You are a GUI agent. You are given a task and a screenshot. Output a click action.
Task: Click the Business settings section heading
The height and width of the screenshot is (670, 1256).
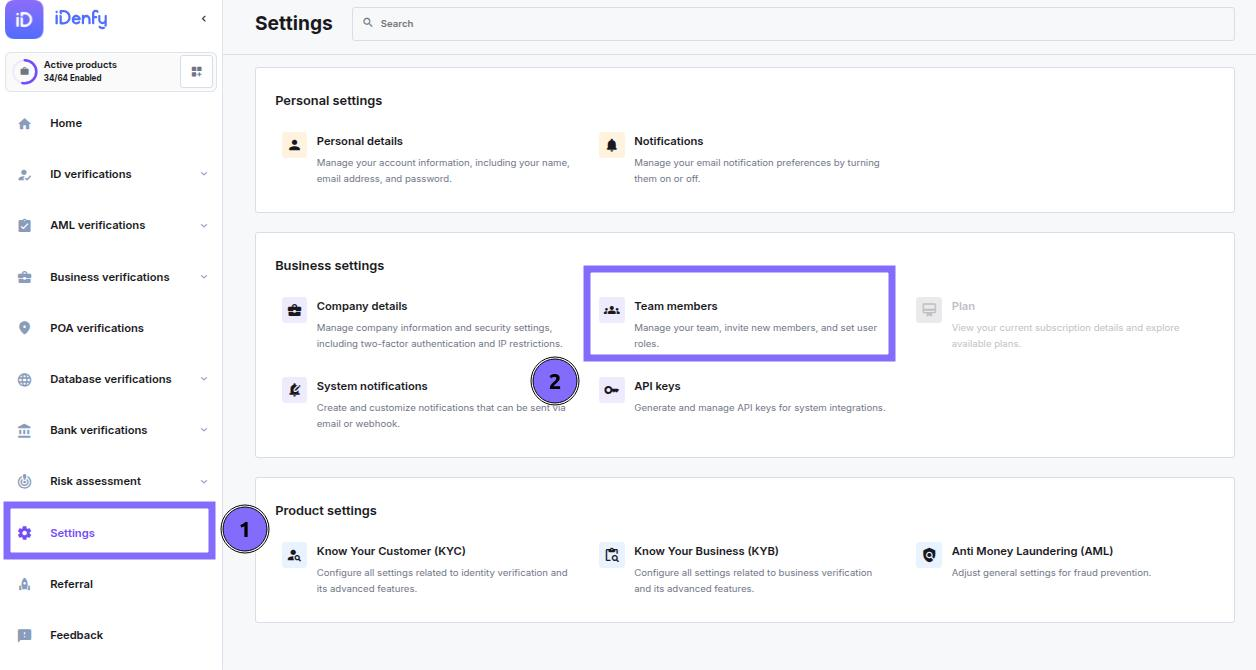[x=329, y=265]
